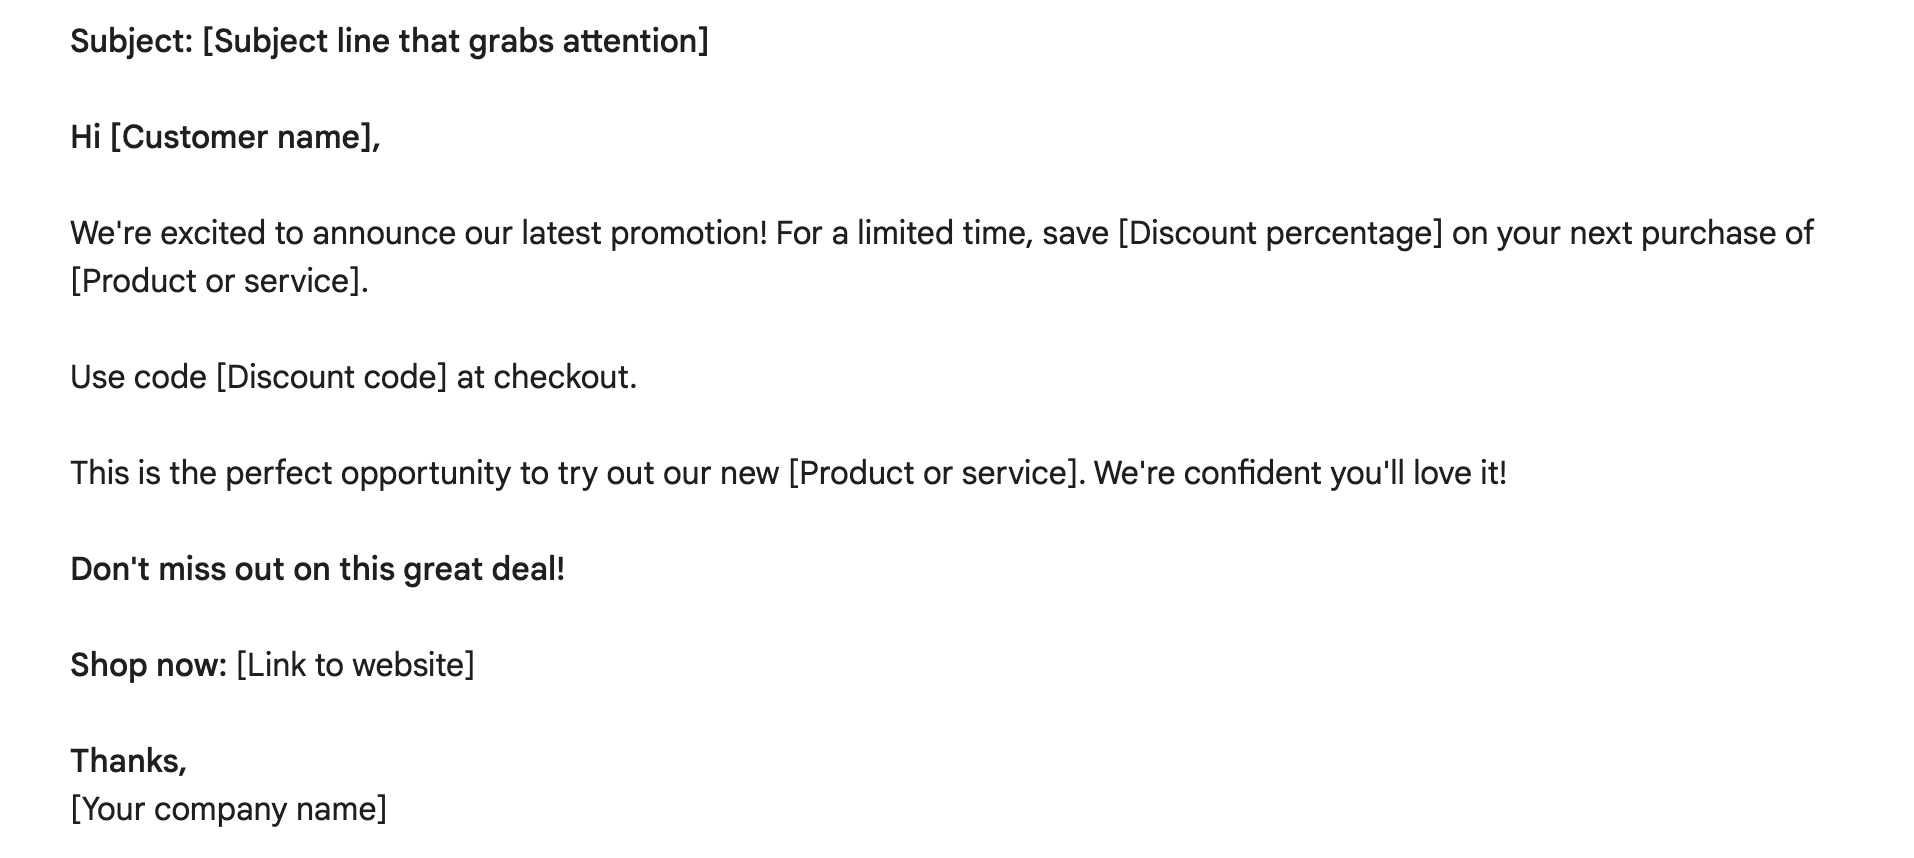
Task: Click 'Use code' at line start
Action: click(138, 377)
